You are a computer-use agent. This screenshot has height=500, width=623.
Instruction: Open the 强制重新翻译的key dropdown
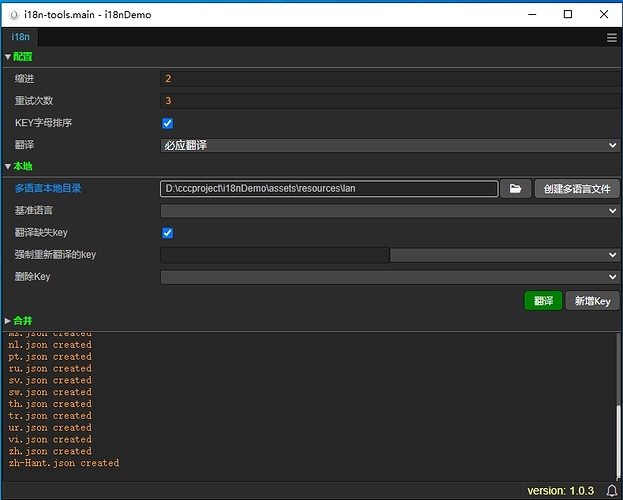click(505, 255)
